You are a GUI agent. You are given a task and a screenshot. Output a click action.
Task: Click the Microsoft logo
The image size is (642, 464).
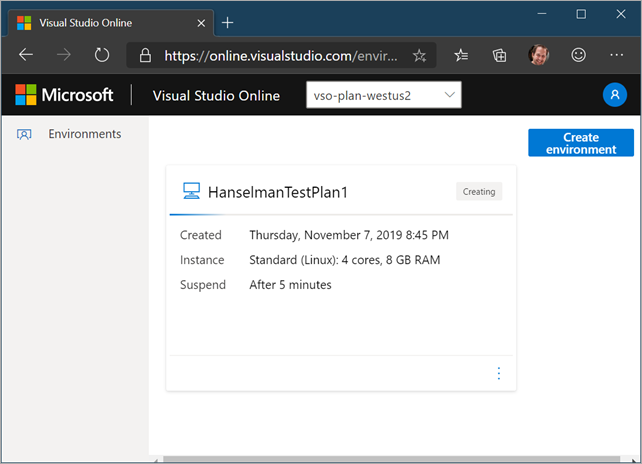64,95
